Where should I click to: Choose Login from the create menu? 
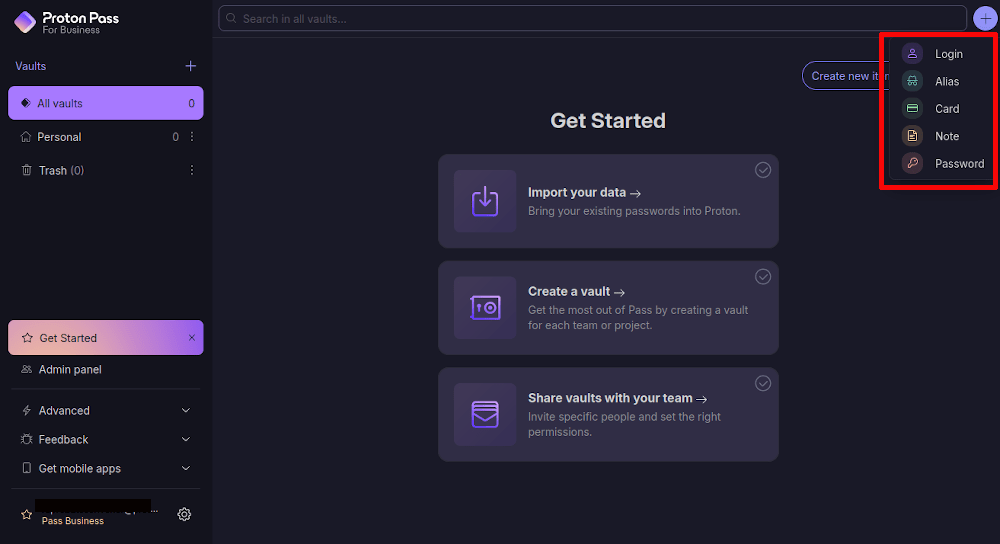pyautogui.click(x=943, y=54)
